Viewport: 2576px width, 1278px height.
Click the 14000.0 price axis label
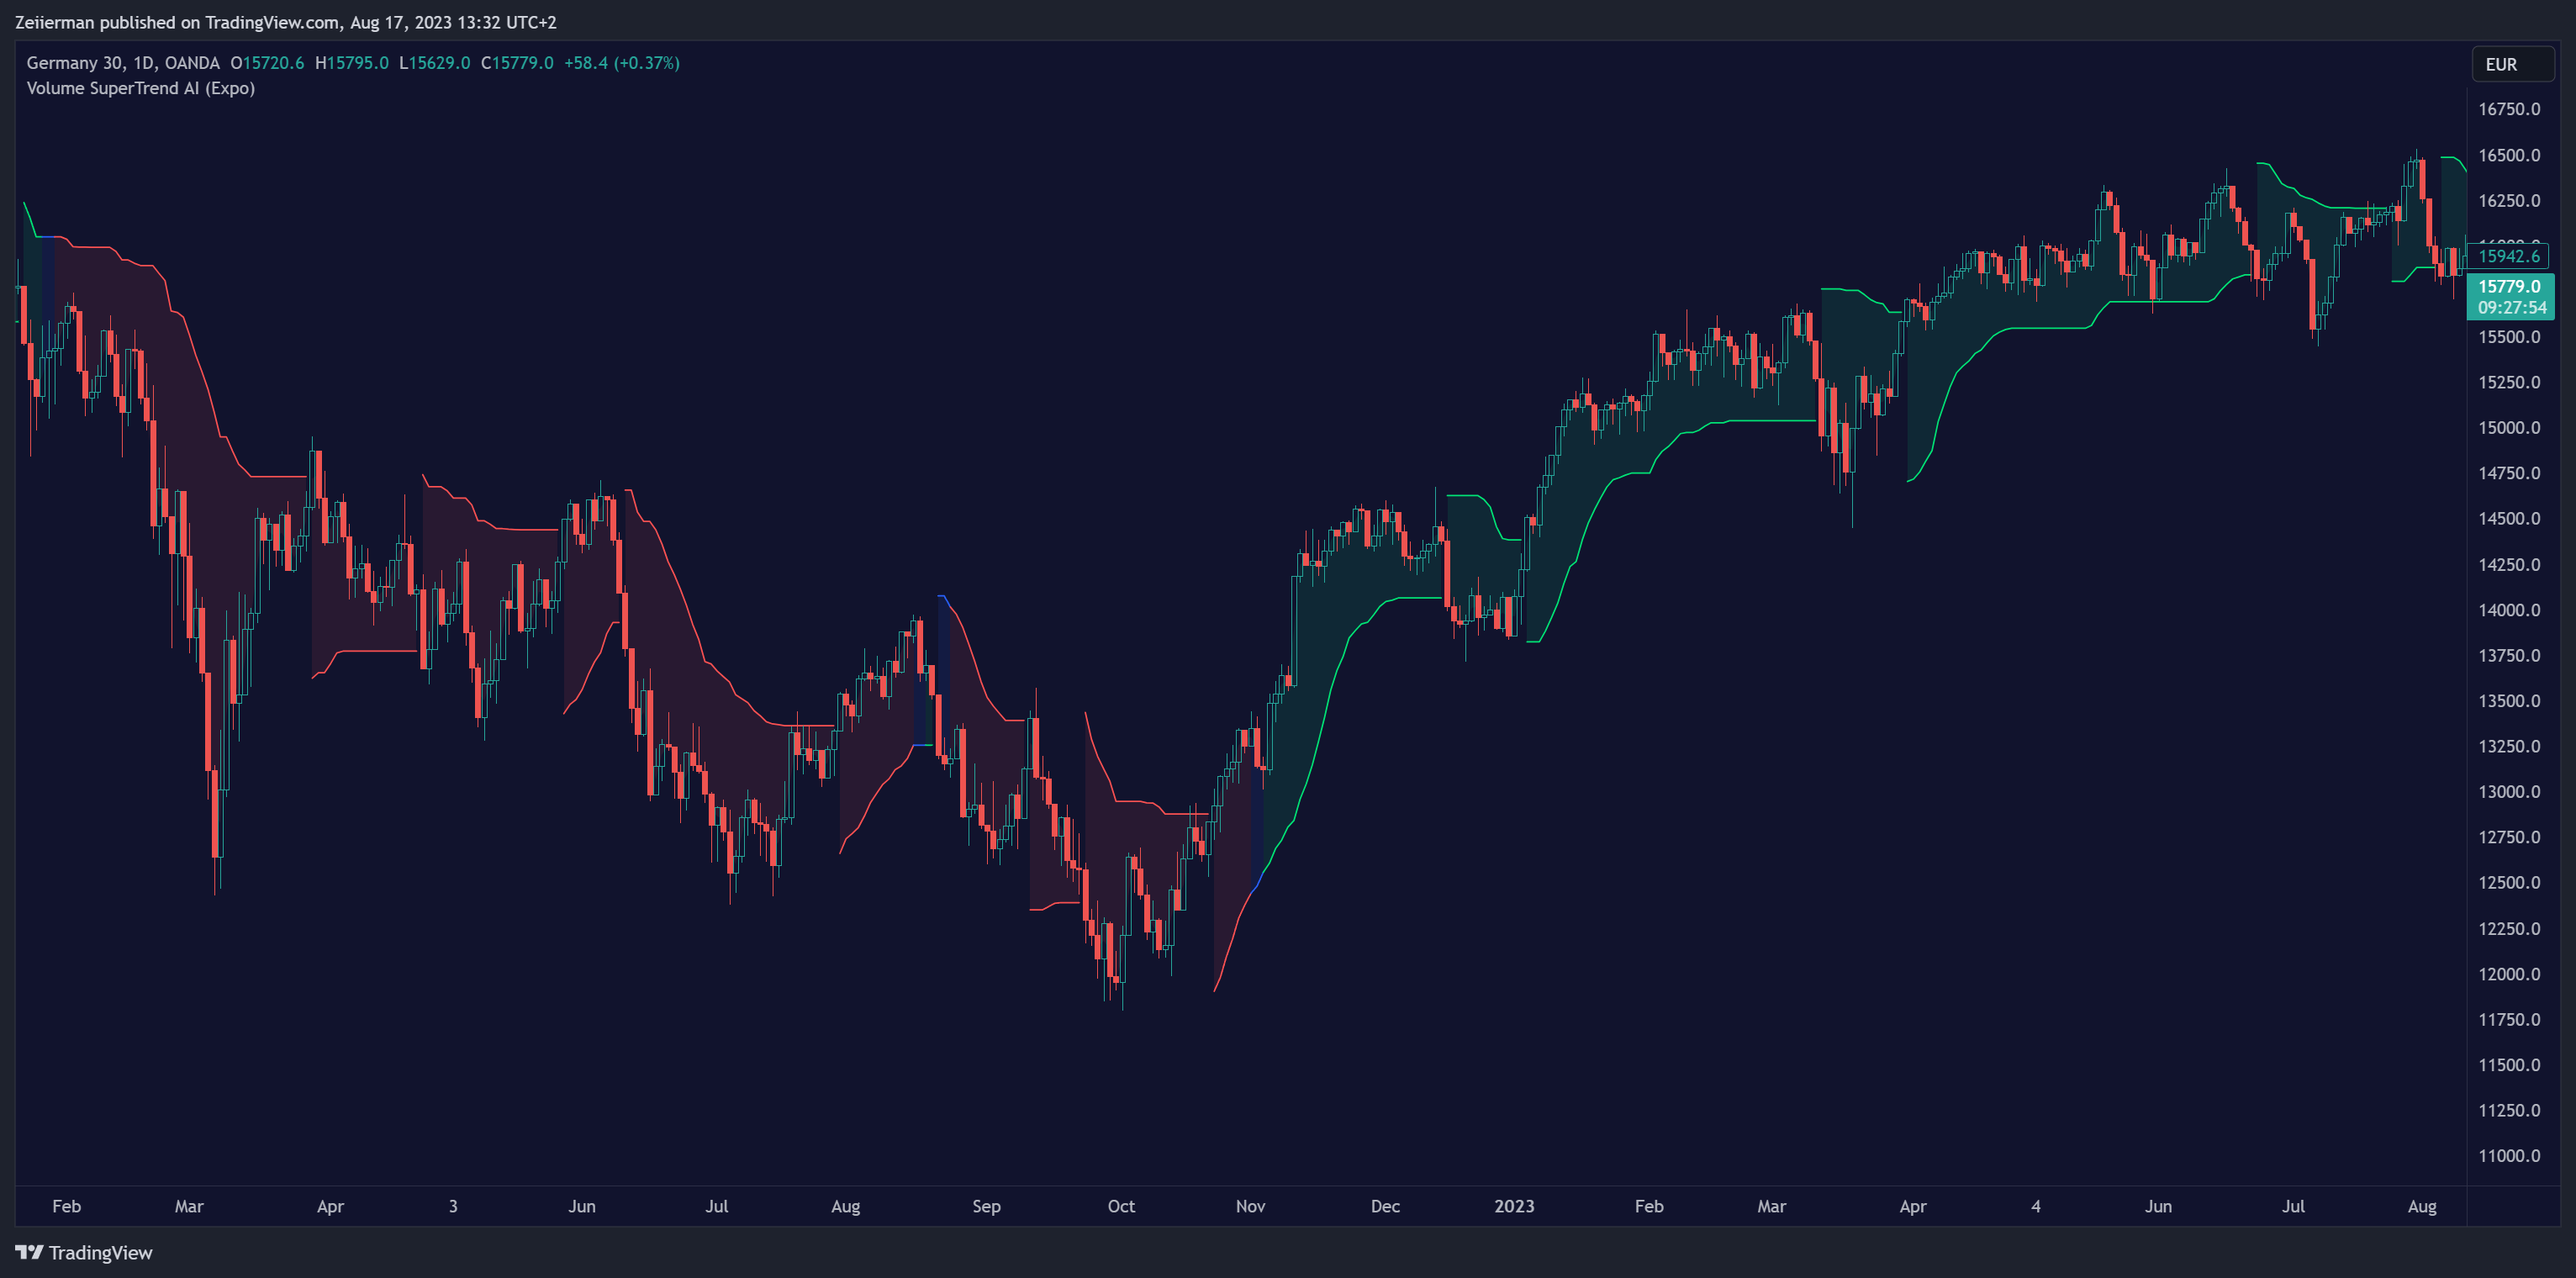point(2509,610)
